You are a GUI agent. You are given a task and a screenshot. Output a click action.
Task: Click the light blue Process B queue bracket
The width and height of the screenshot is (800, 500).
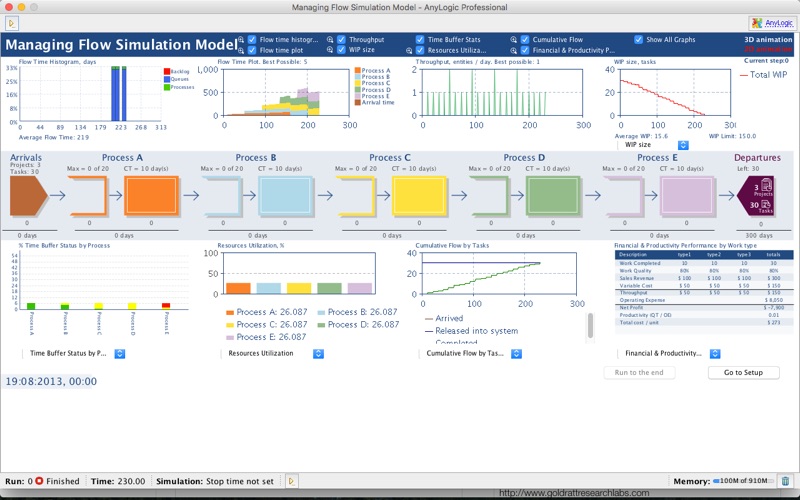coord(222,195)
